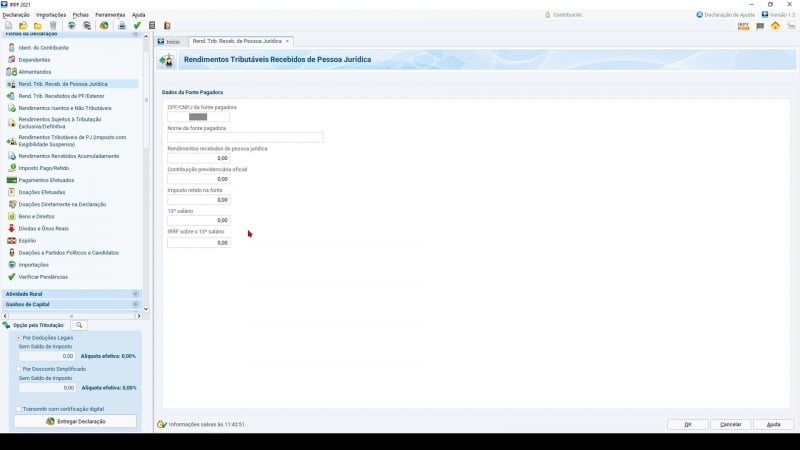This screenshot has height=450, width=800.
Task: Click the magnifier next to Opção pela Tributação
Action: click(x=79, y=325)
